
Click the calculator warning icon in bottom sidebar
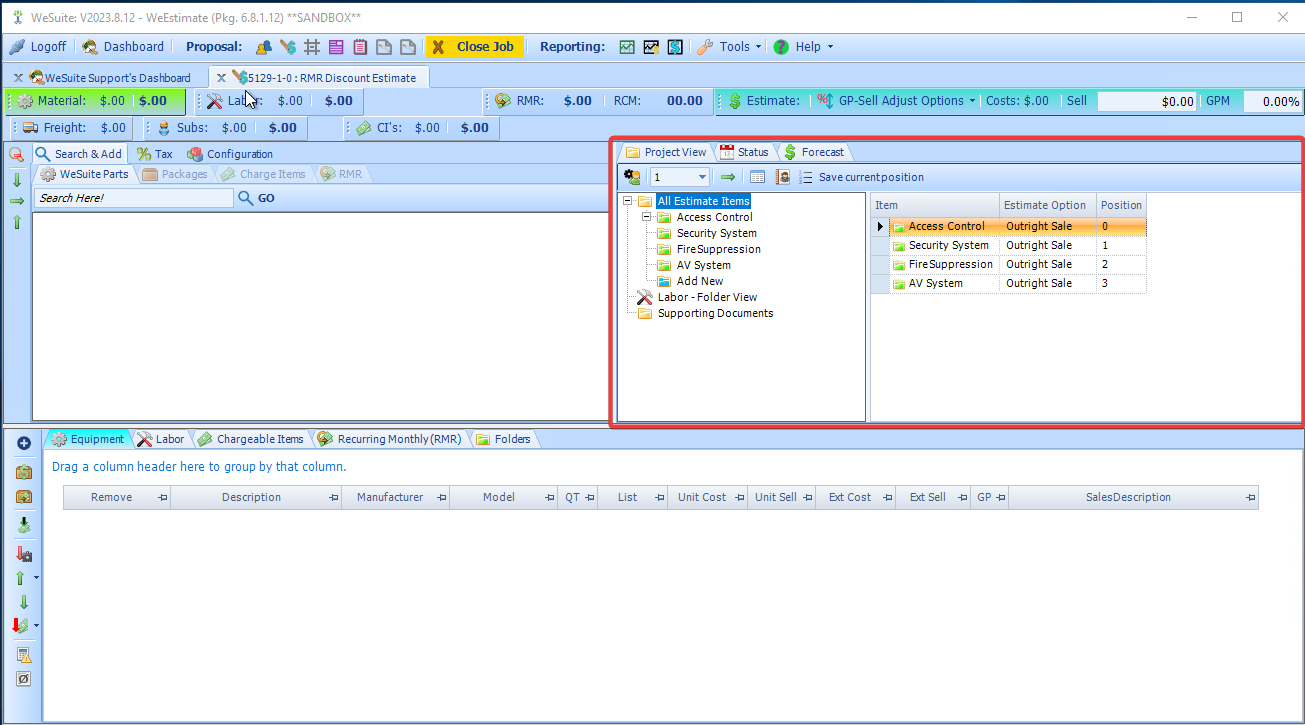click(24, 655)
